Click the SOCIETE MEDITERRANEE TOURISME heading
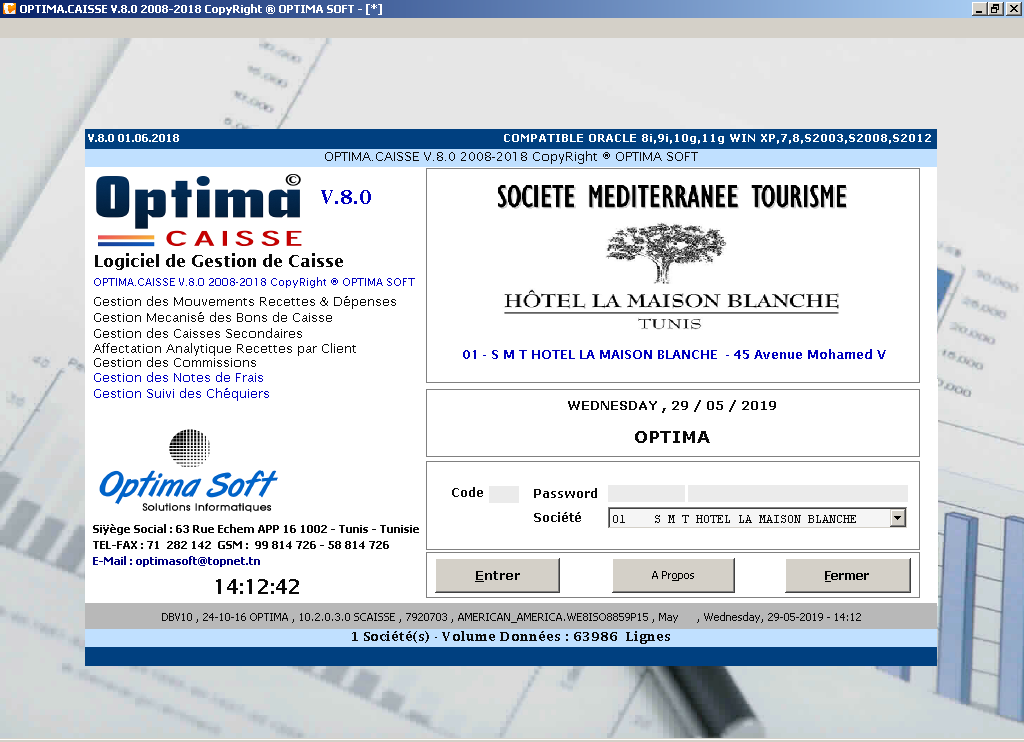The image size is (1024, 742). pyautogui.click(x=672, y=197)
